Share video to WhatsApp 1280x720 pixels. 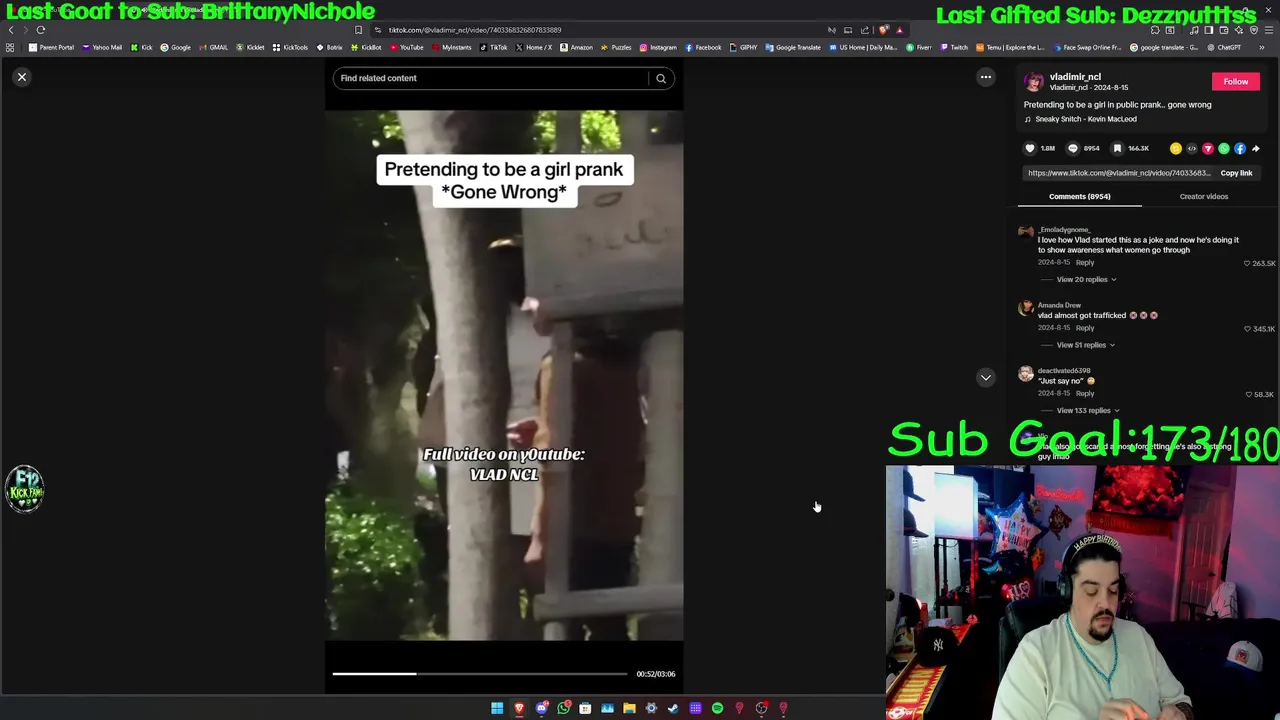(1223, 149)
